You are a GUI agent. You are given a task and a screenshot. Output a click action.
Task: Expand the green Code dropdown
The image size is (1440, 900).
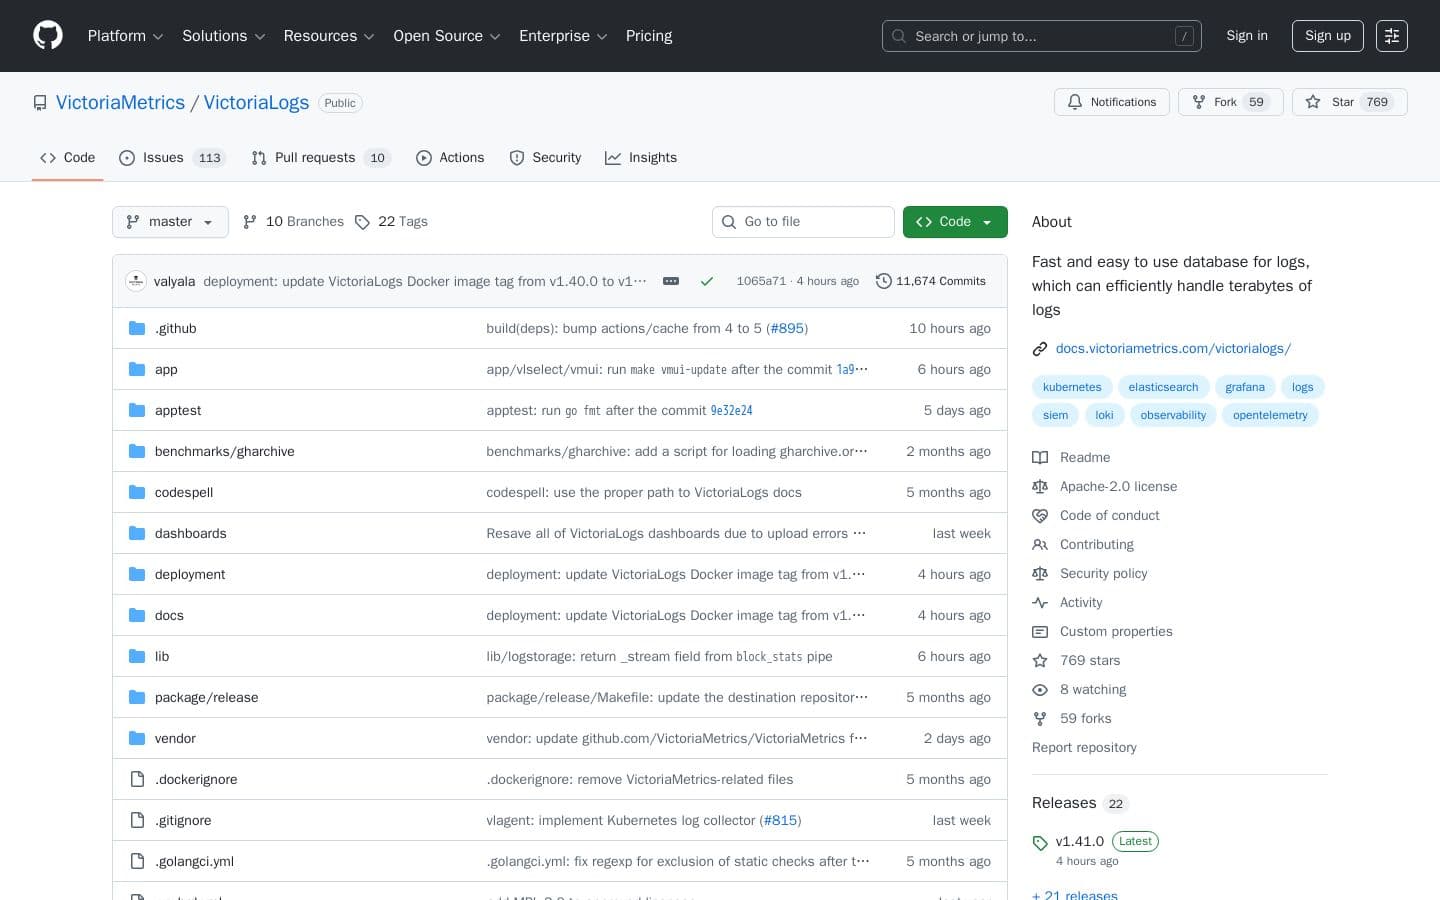(954, 222)
